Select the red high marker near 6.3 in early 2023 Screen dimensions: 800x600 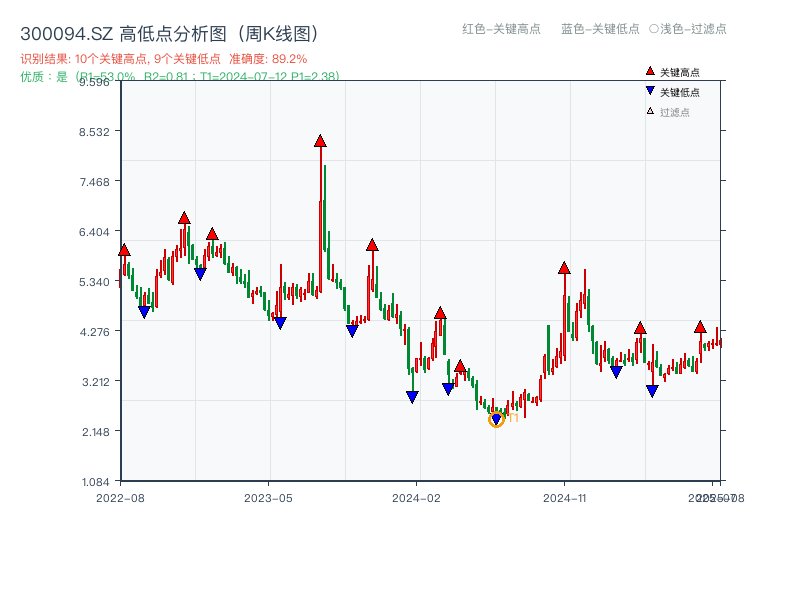point(212,234)
